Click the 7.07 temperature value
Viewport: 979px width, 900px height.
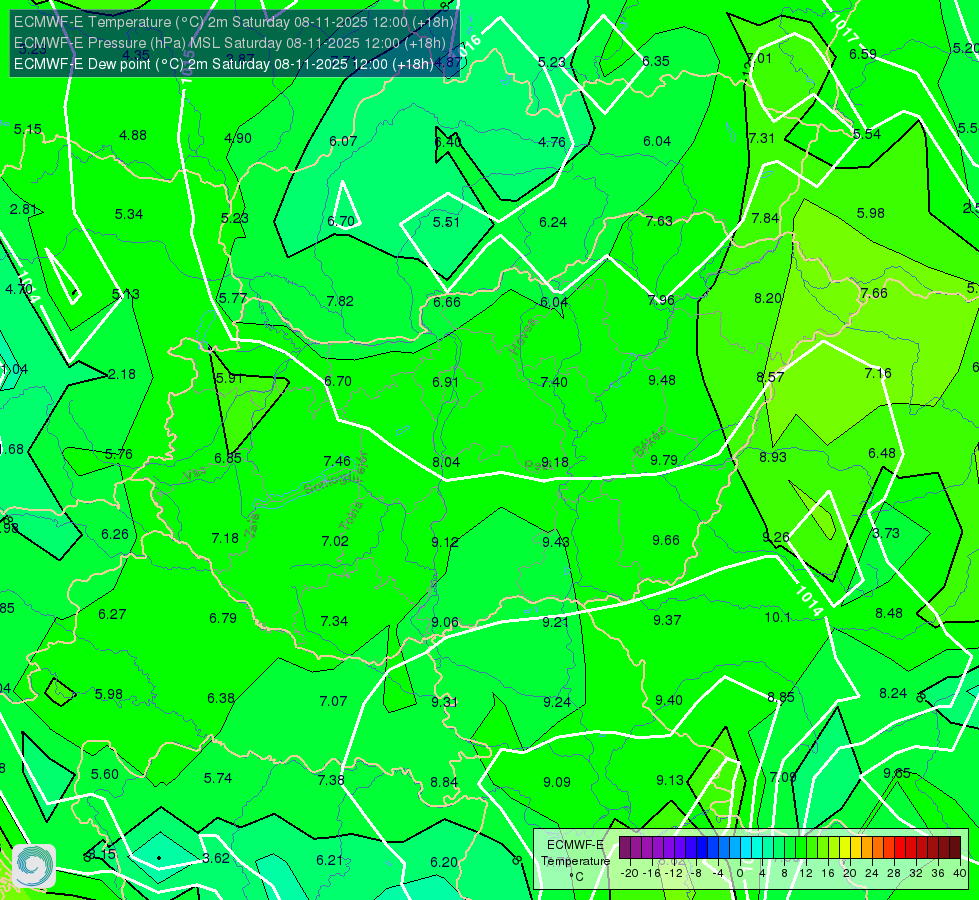coord(333,701)
